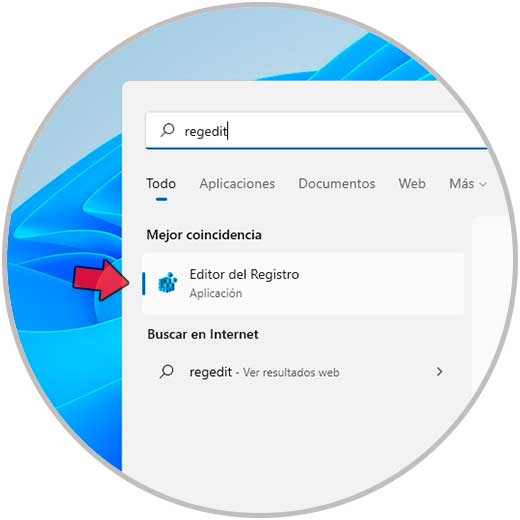Screen dimensions: 520x520
Task: Click the Aplicación subtitle under Editor del Registro
Action: (x=216, y=293)
